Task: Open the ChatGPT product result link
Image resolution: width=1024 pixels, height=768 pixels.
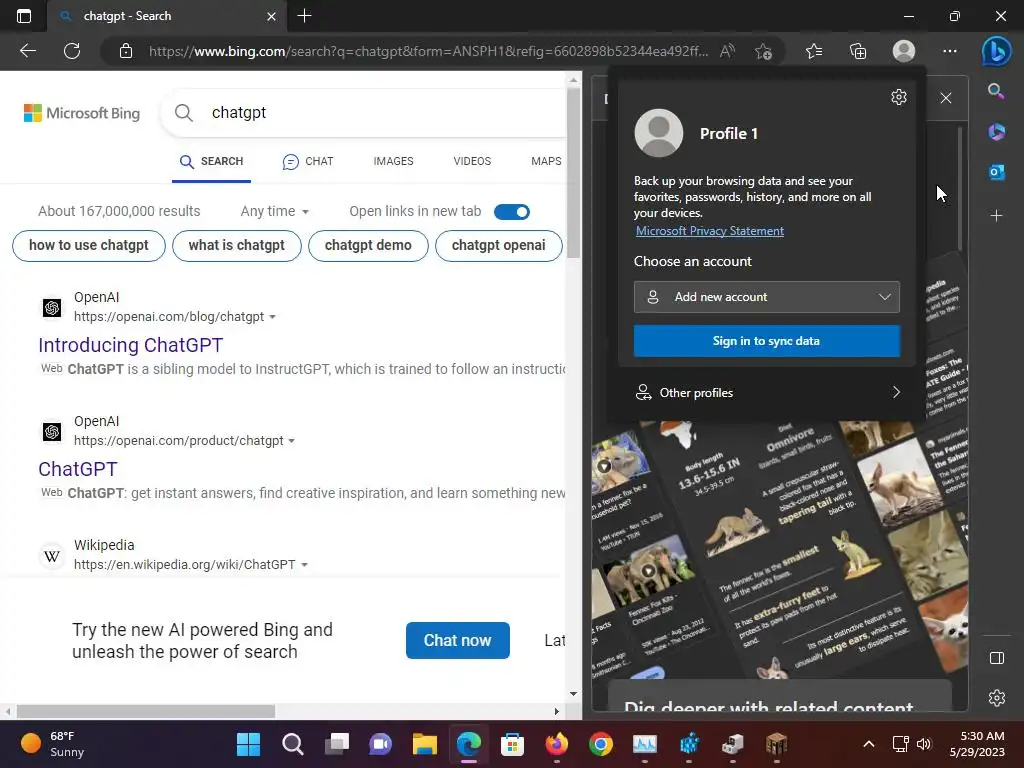Action: click(78, 469)
